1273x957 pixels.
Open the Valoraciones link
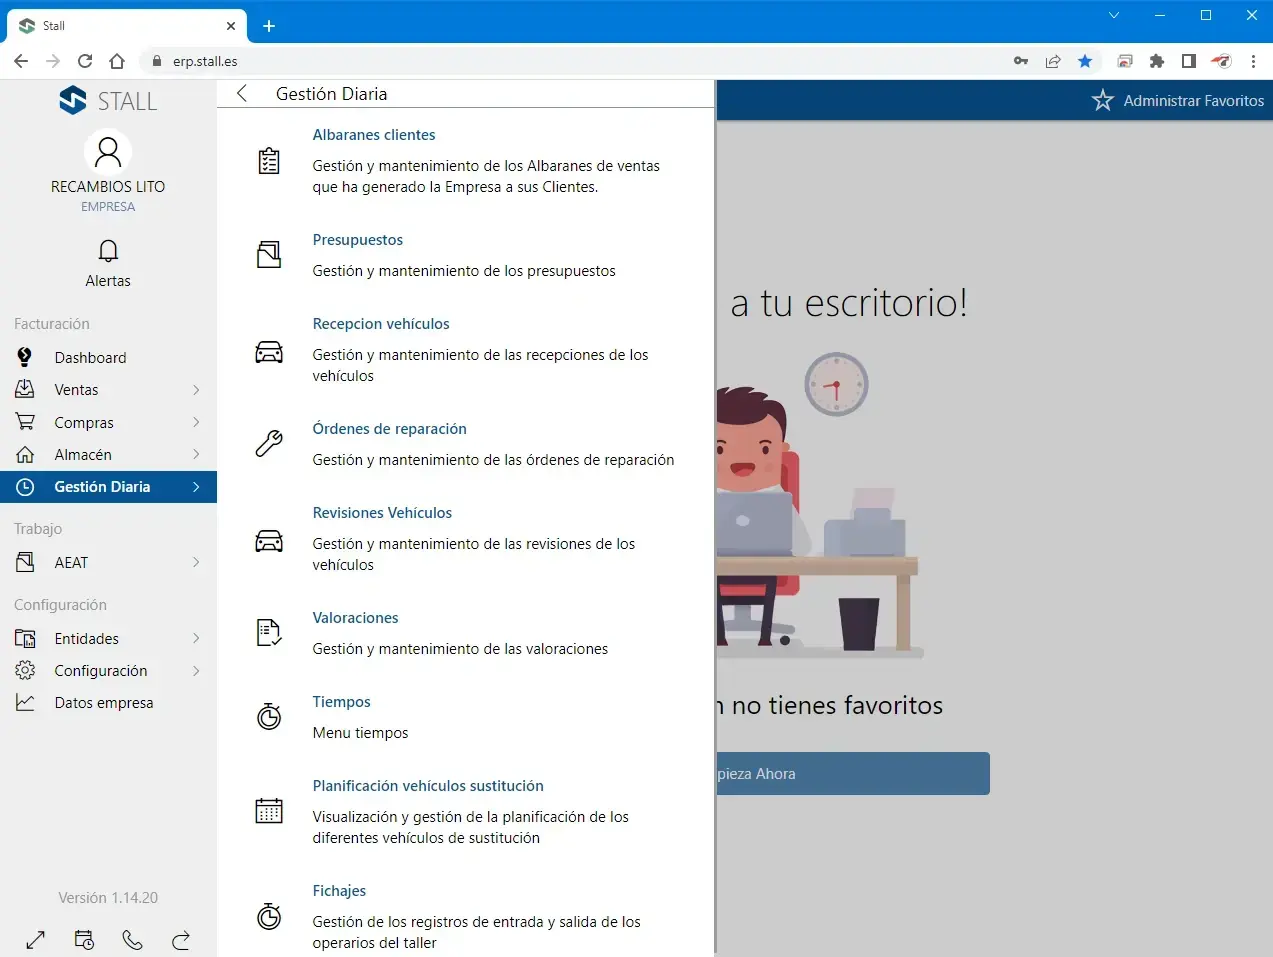pos(355,618)
